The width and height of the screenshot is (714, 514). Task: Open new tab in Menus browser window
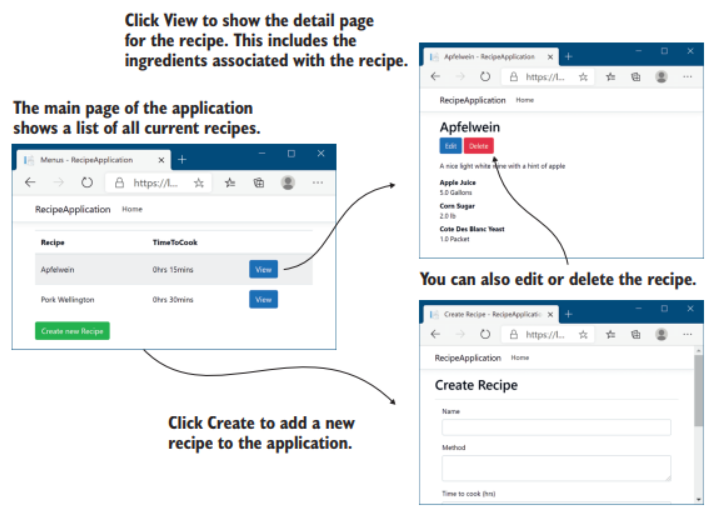coord(182,159)
